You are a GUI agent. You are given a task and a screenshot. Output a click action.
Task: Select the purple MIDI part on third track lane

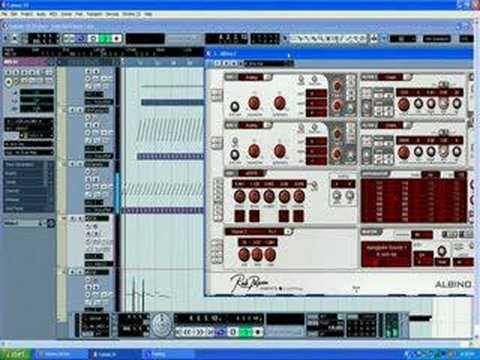coord(163,210)
